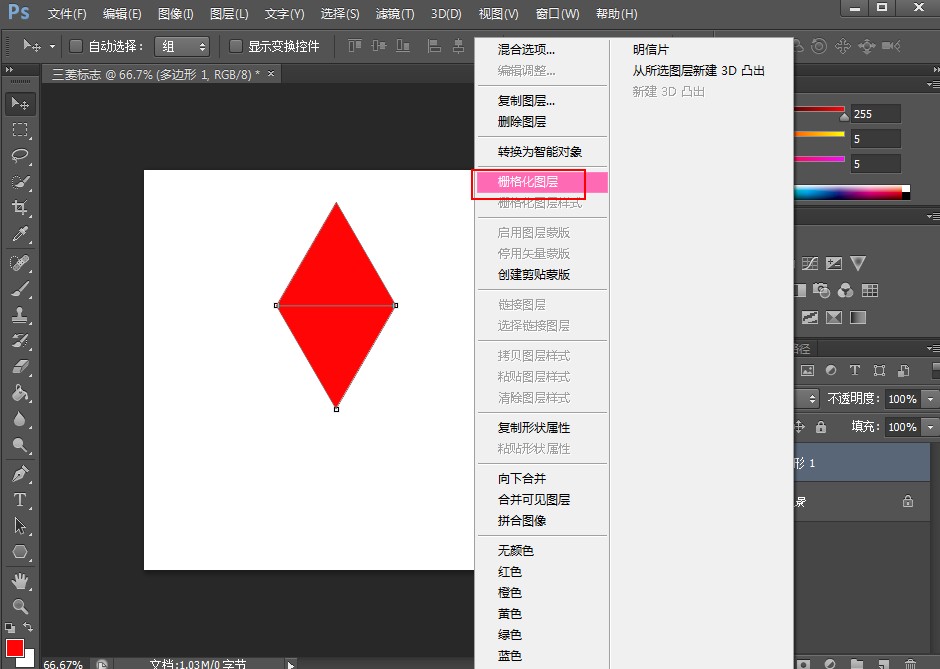Select the Eraser tool
Image resolution: width=940 pixels, height=669 pixels.
click(20, 367)
